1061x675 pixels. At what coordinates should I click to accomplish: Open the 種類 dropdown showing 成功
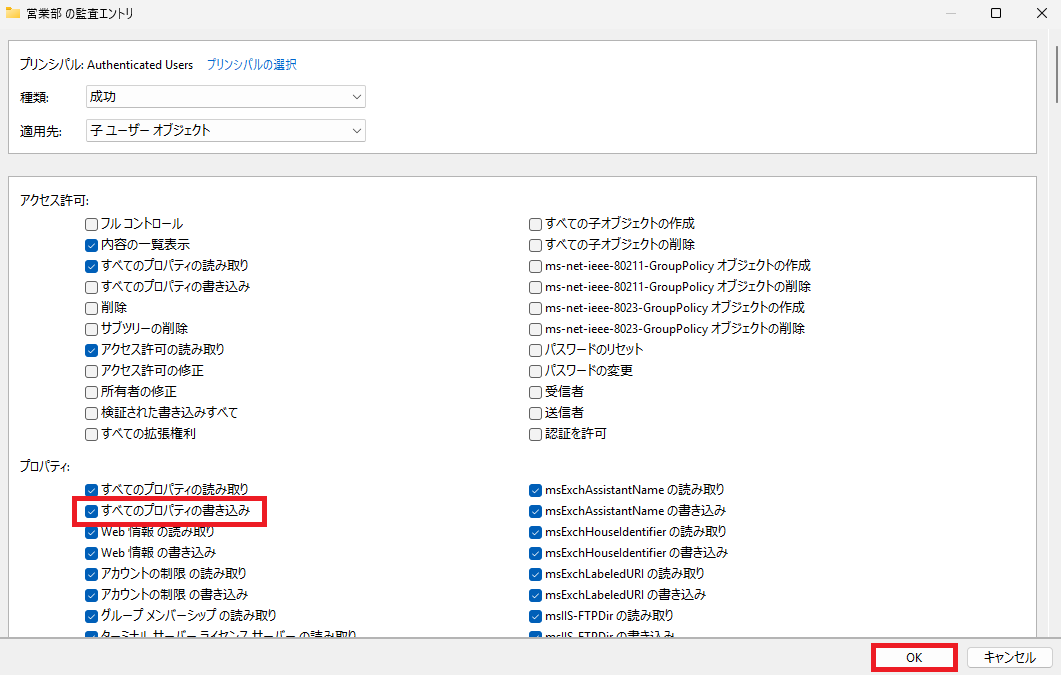tap(226, 97)
